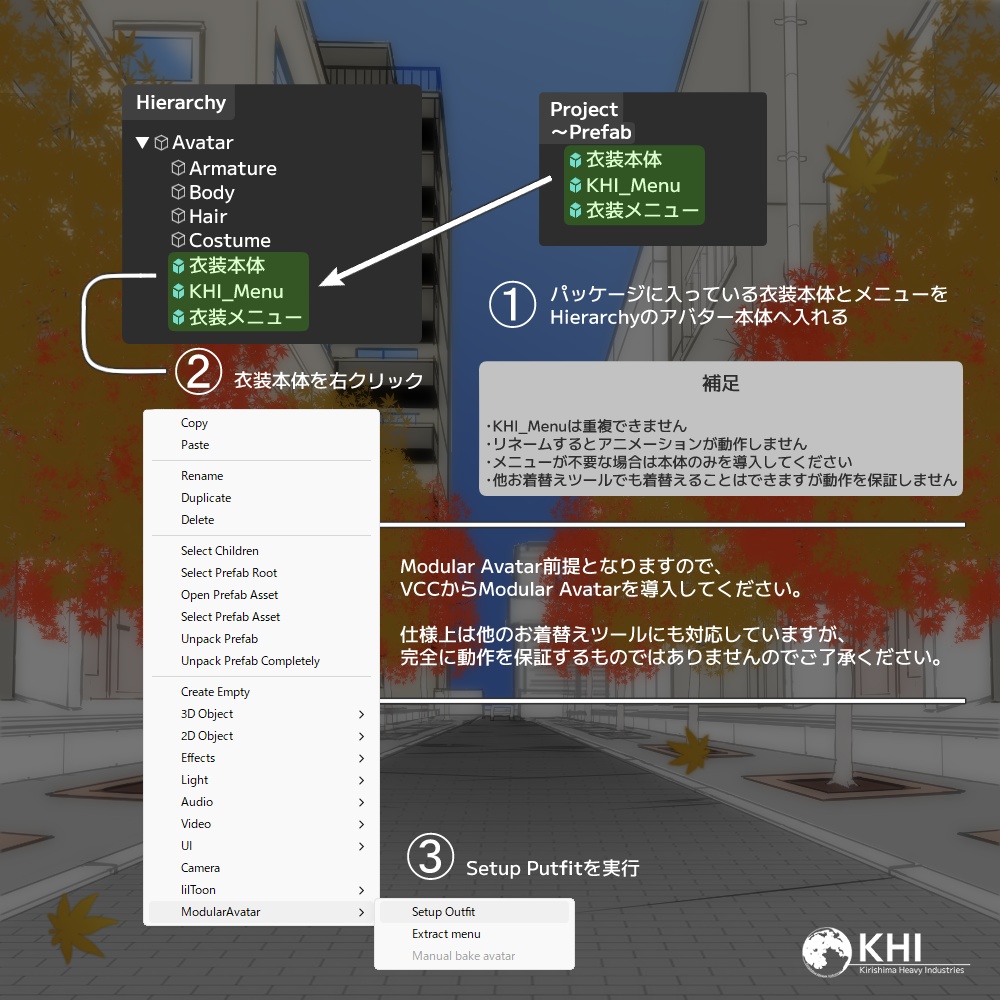Viewport: 1000px width, 1000px height.
Task: Choose Duplicate from the context menu
Action: click(x=261, y=498)
